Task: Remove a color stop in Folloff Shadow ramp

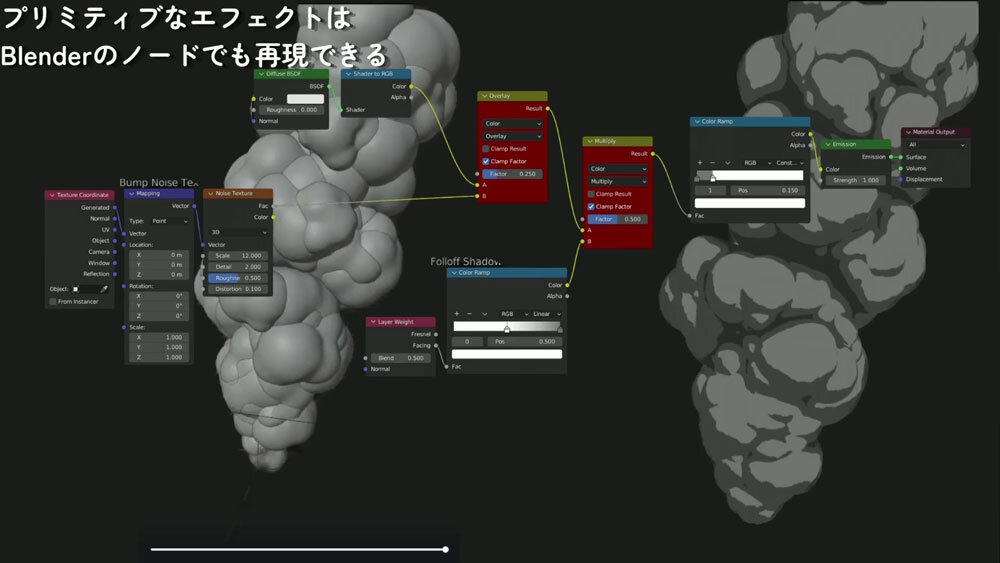Action: click(470, 313)
